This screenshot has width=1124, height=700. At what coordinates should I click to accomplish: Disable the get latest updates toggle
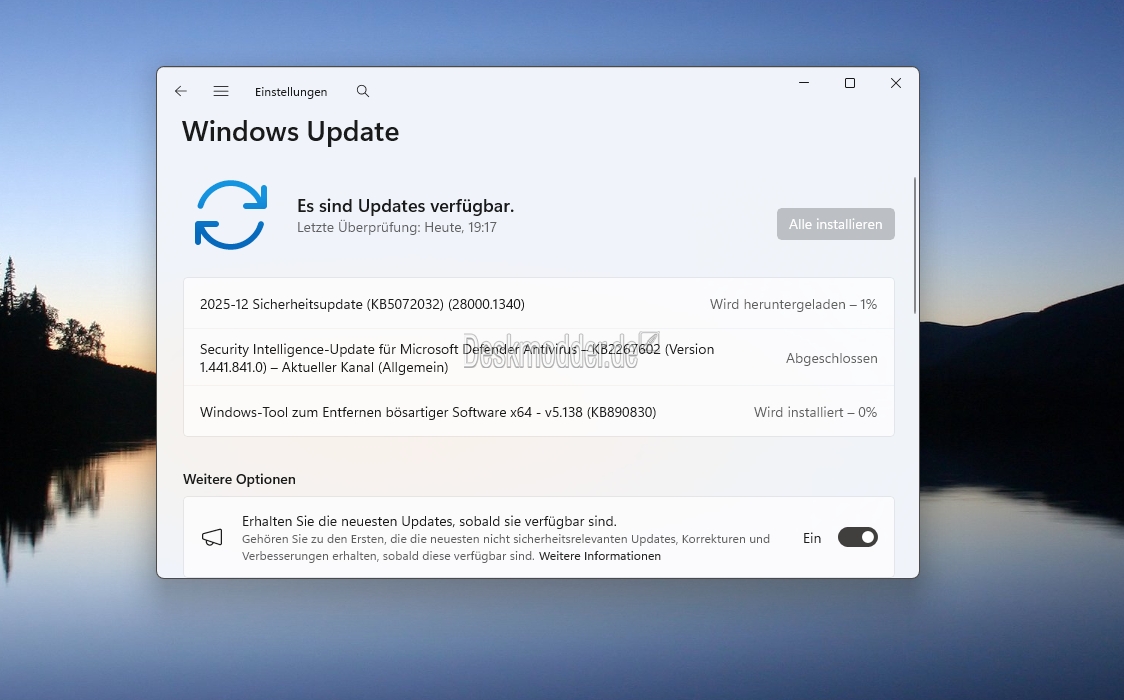(857, 538)
